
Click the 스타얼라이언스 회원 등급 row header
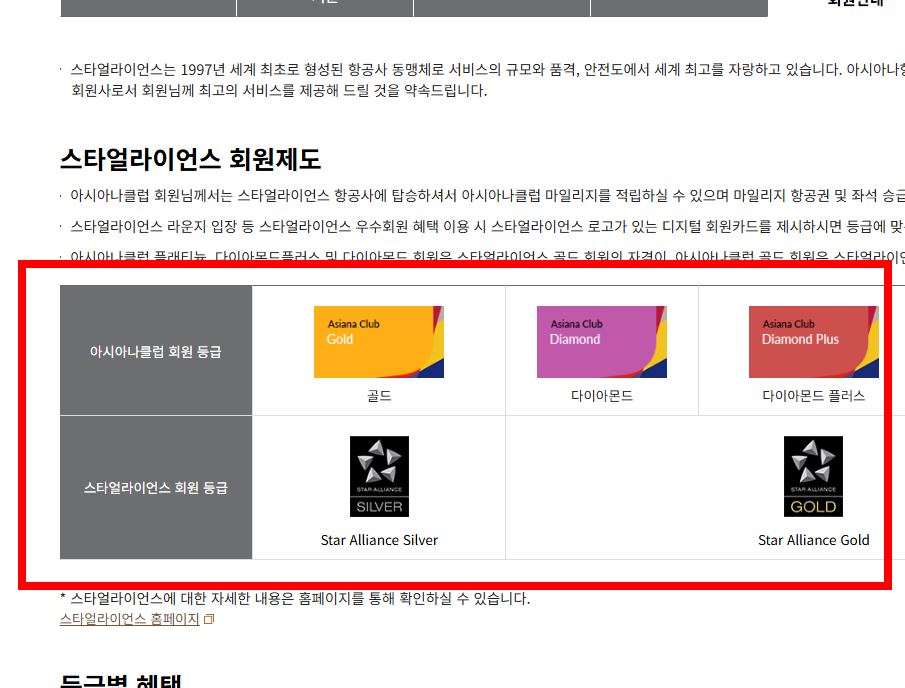tap(156, 488)
